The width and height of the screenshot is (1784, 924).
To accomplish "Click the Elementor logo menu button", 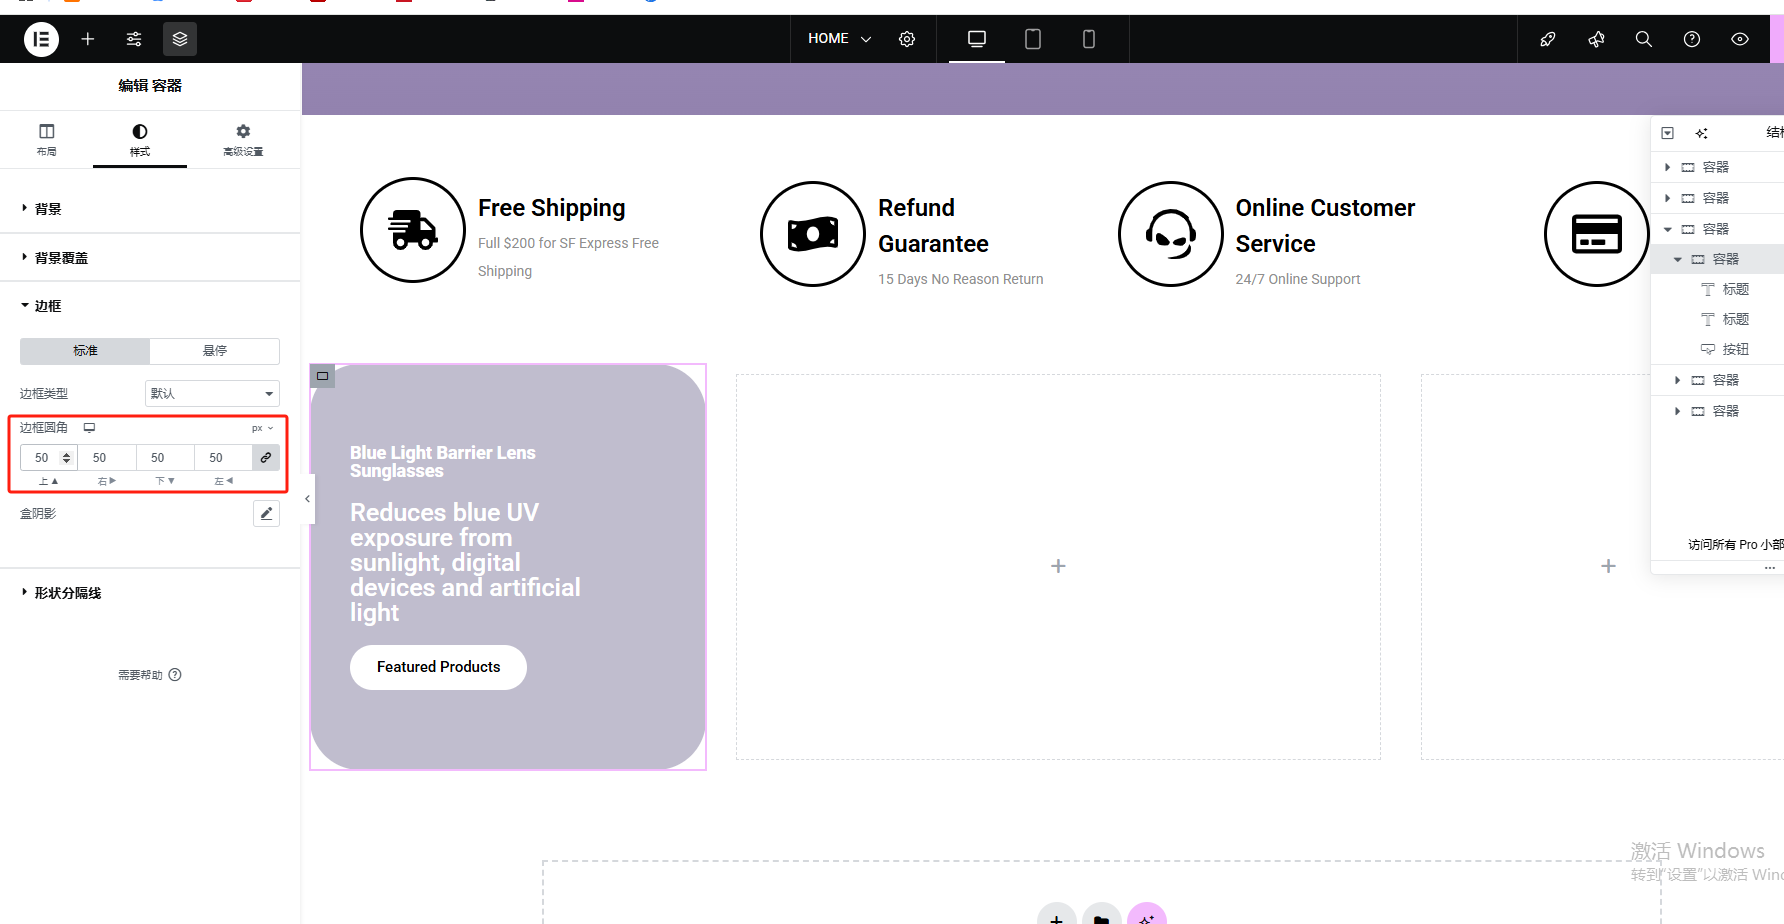I will 41,39.
